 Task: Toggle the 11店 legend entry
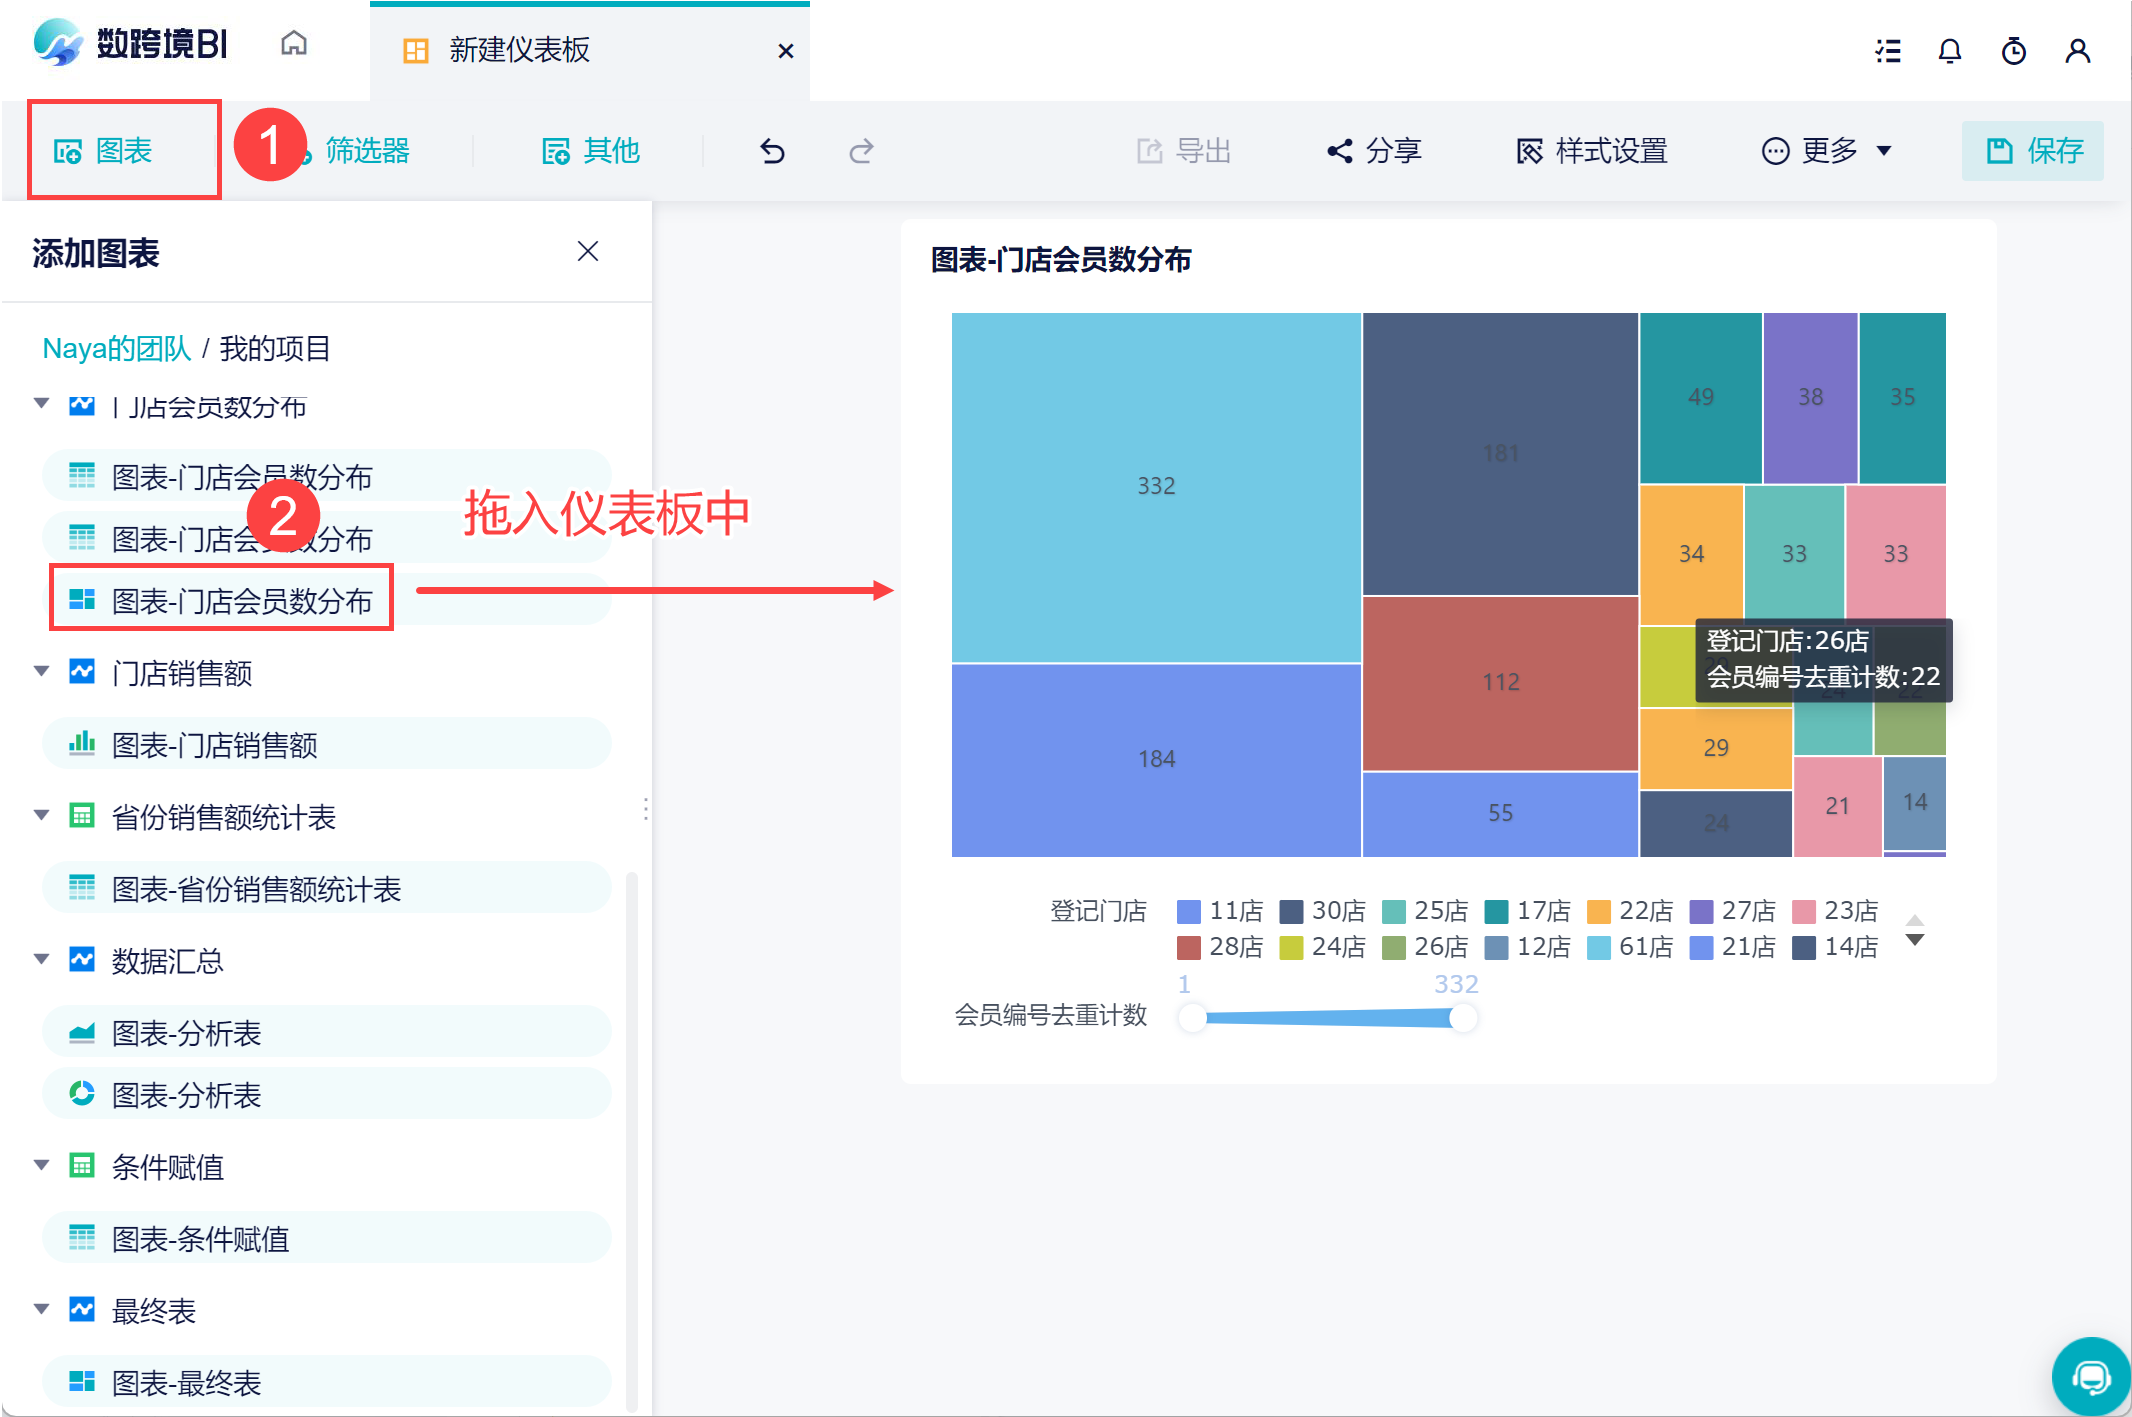(x=1220, y=911)
